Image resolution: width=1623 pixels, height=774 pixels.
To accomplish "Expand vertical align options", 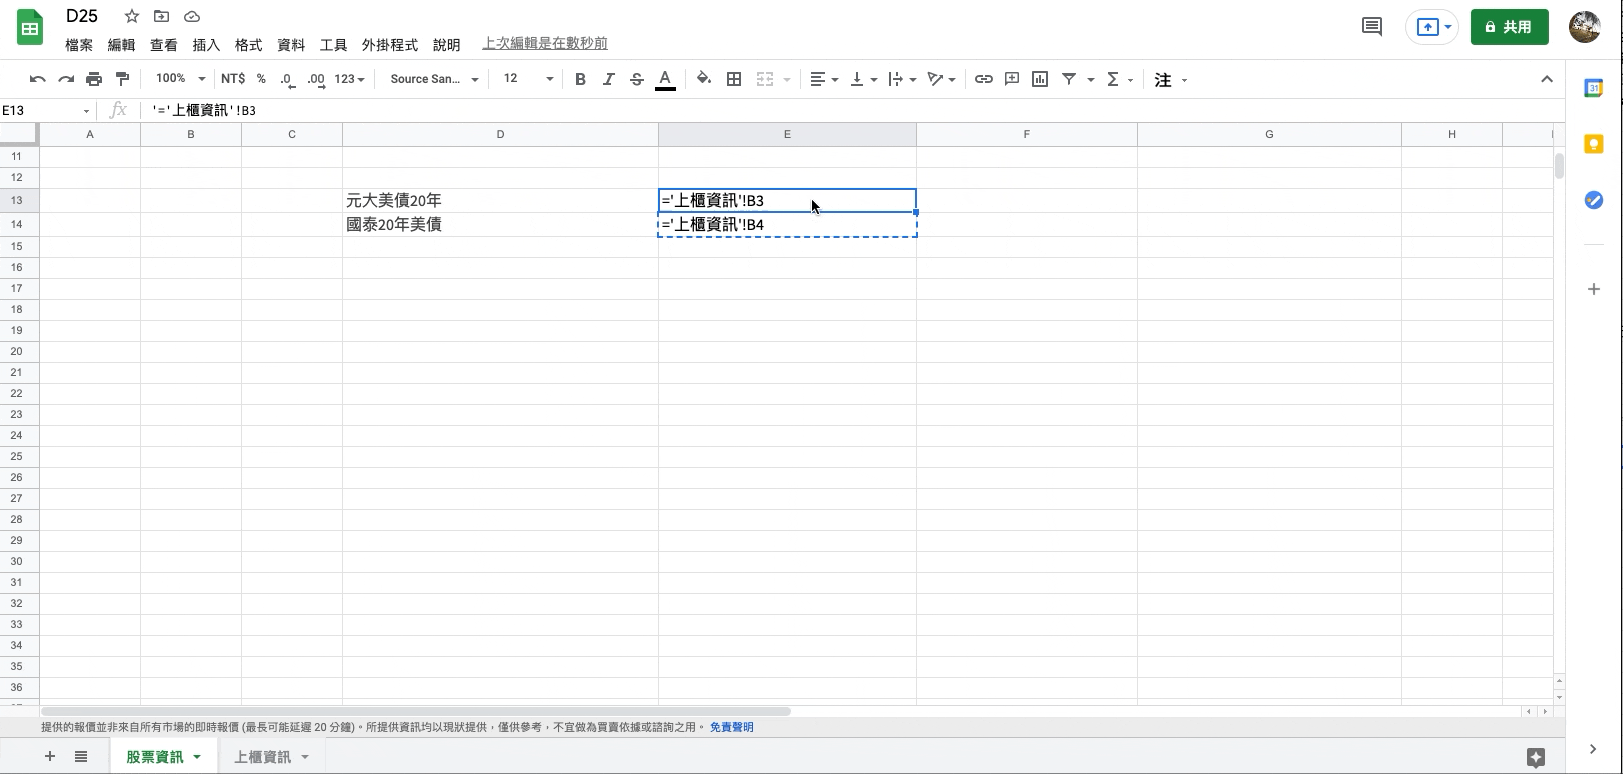I will (863, 79).
